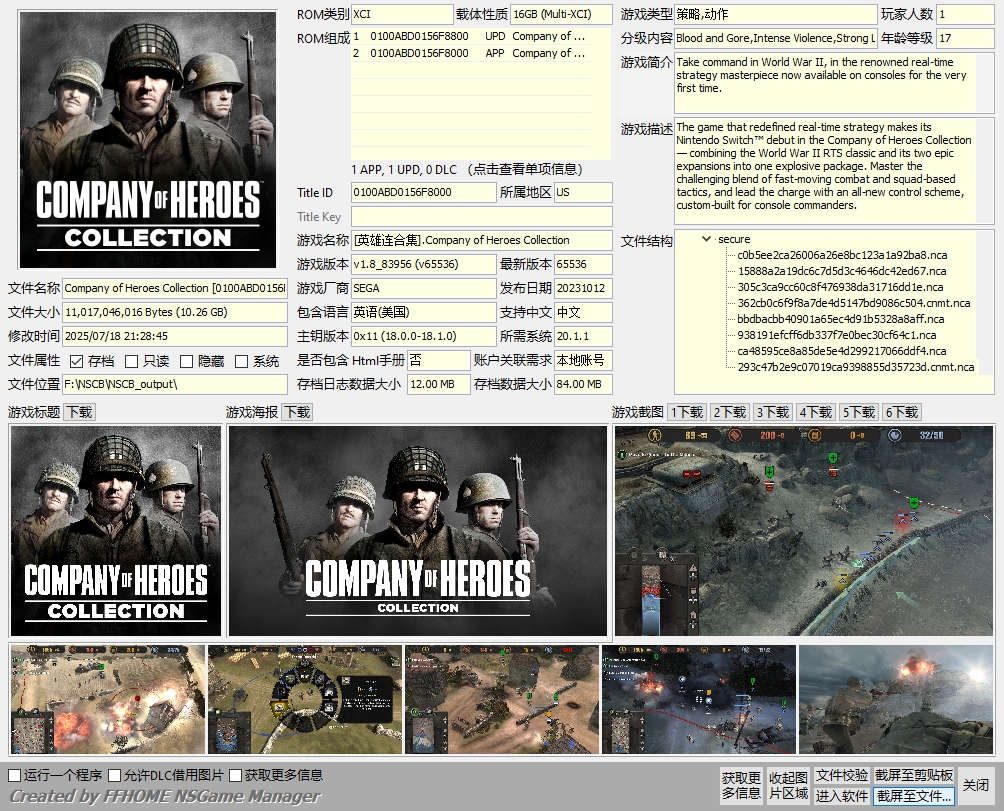1004x811 pixels.
Task: Click the 分级内容 Blood and Gore field
Action: 775,38
